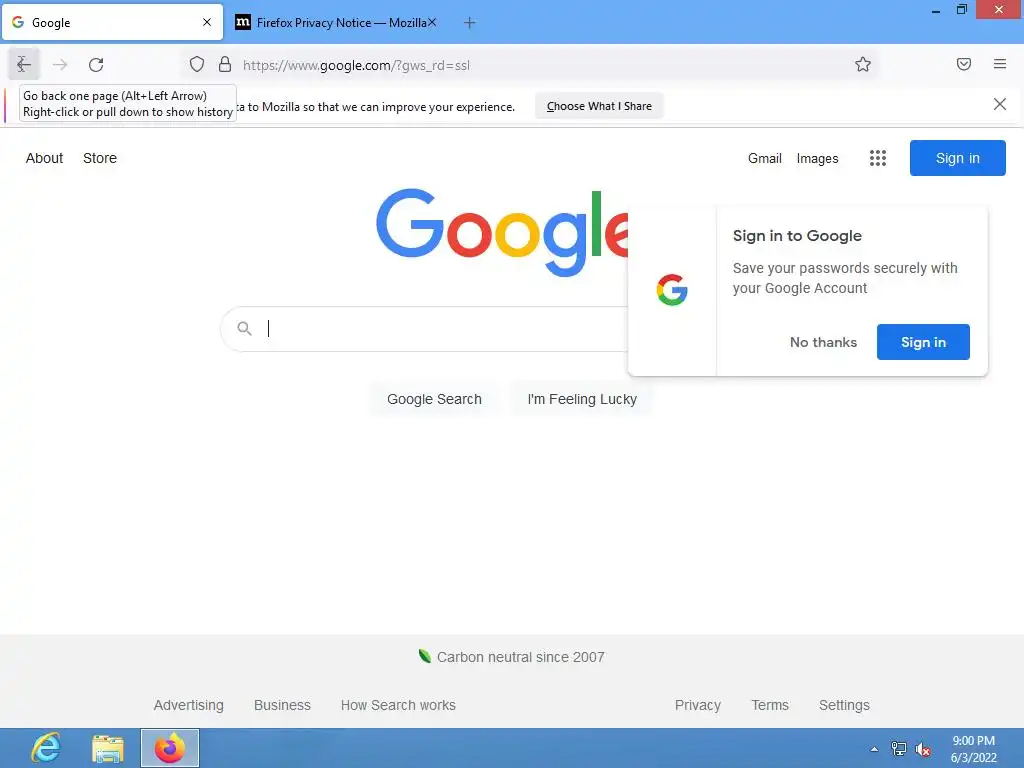Click the Sign in button in the page header

click(957, 158)
